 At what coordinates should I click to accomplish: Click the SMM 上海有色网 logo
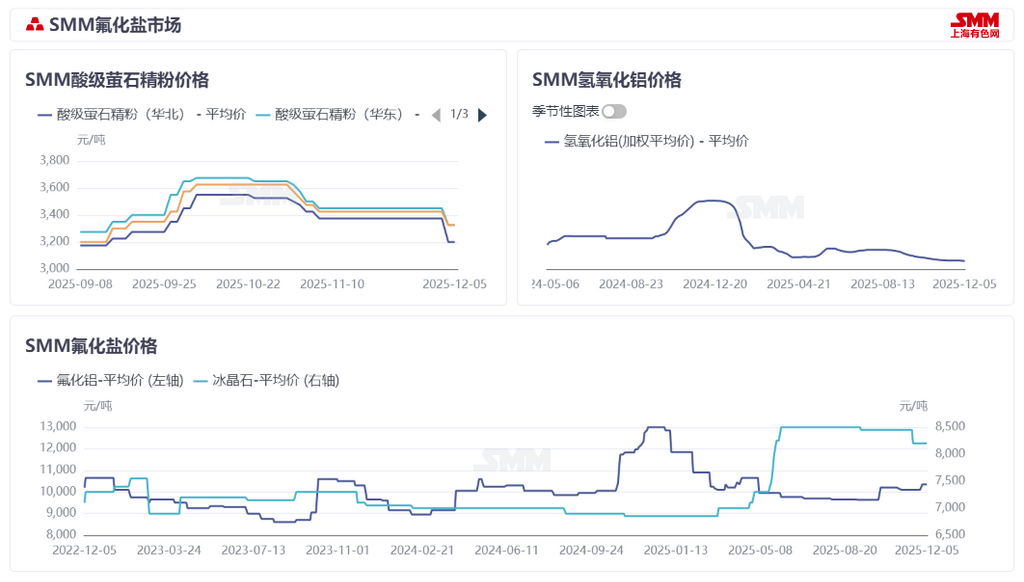click(973, 25)
